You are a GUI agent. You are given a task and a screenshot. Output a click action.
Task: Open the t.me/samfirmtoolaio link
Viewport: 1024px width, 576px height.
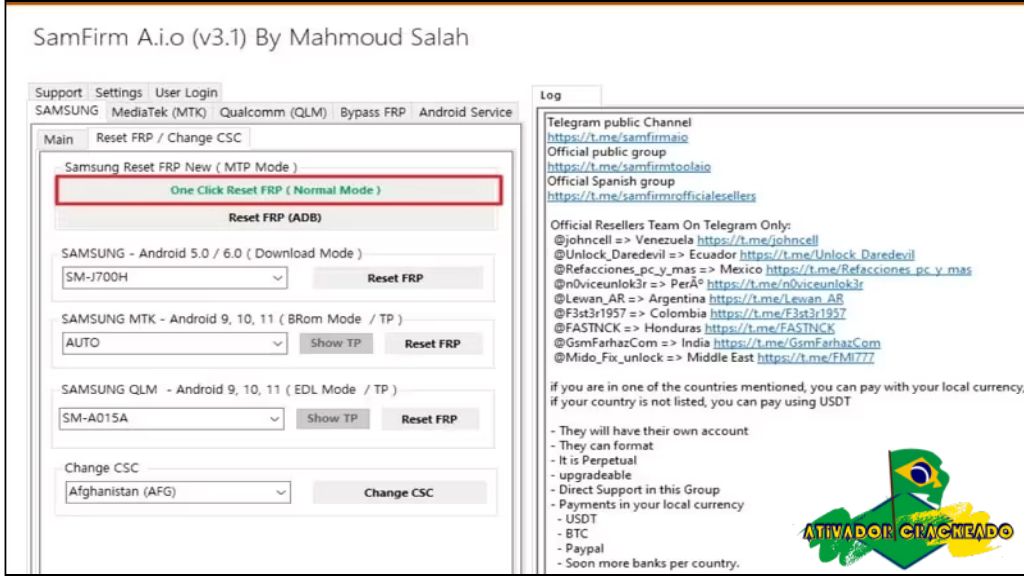tap(629, 167)
